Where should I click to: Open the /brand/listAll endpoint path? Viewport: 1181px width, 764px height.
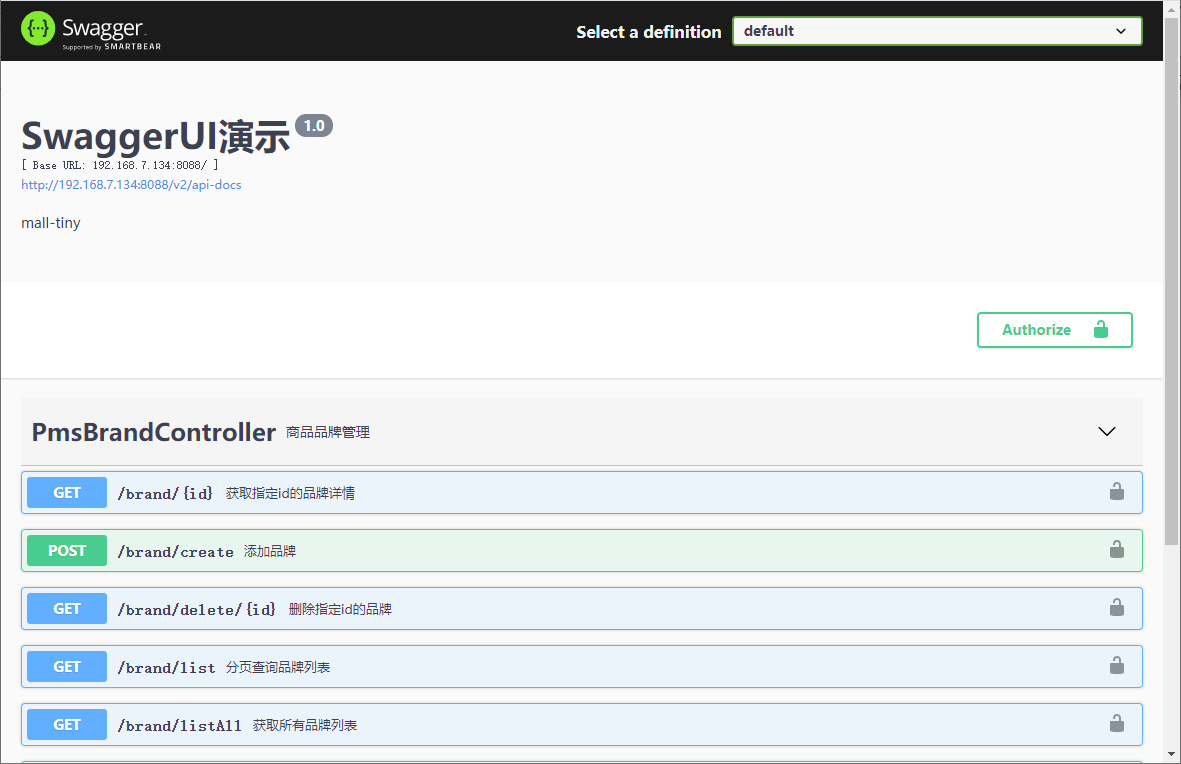point(179,726)
